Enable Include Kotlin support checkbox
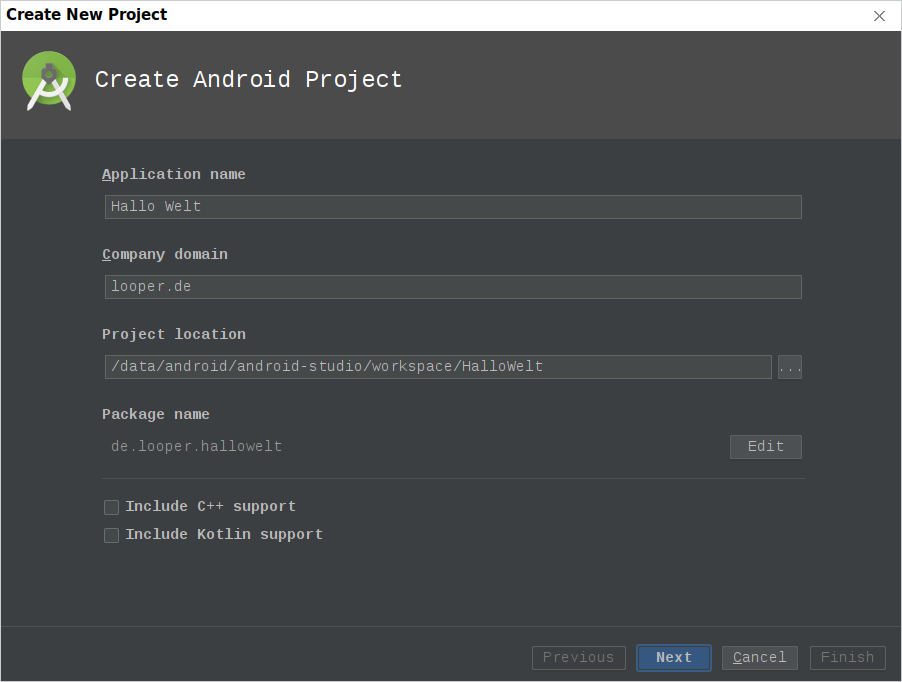The height and width of the screenshot is (682, 902). click(112, 535)
